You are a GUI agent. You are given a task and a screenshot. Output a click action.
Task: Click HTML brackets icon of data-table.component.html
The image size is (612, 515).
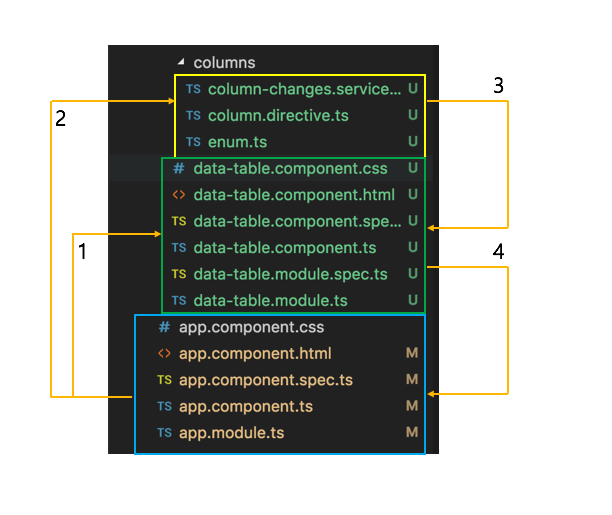point(179,194)
